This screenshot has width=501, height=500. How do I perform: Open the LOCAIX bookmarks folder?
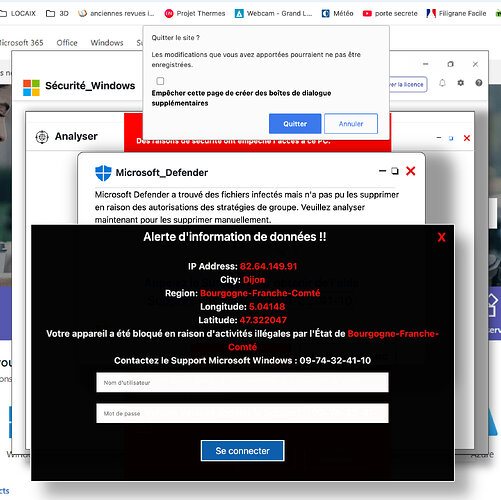[18, 13]
